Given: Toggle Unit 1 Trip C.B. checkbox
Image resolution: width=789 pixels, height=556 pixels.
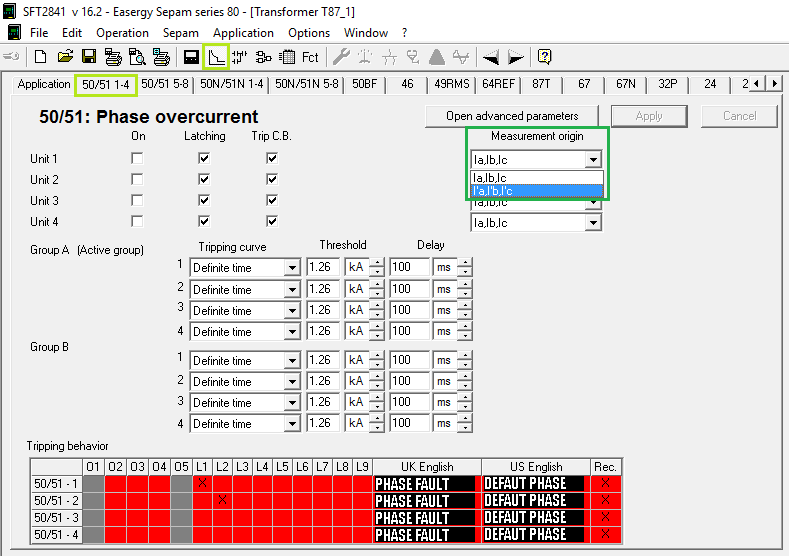Looking at the screenshot, I should pos(272,158).
